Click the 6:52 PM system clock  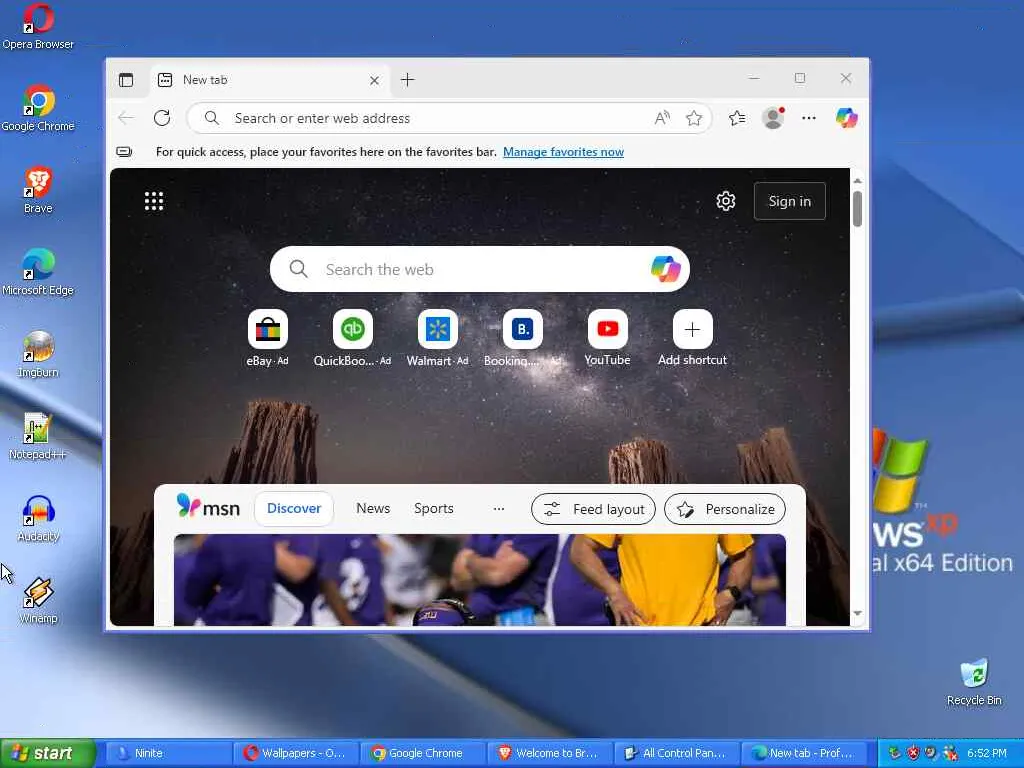click(x=987, y=753)
